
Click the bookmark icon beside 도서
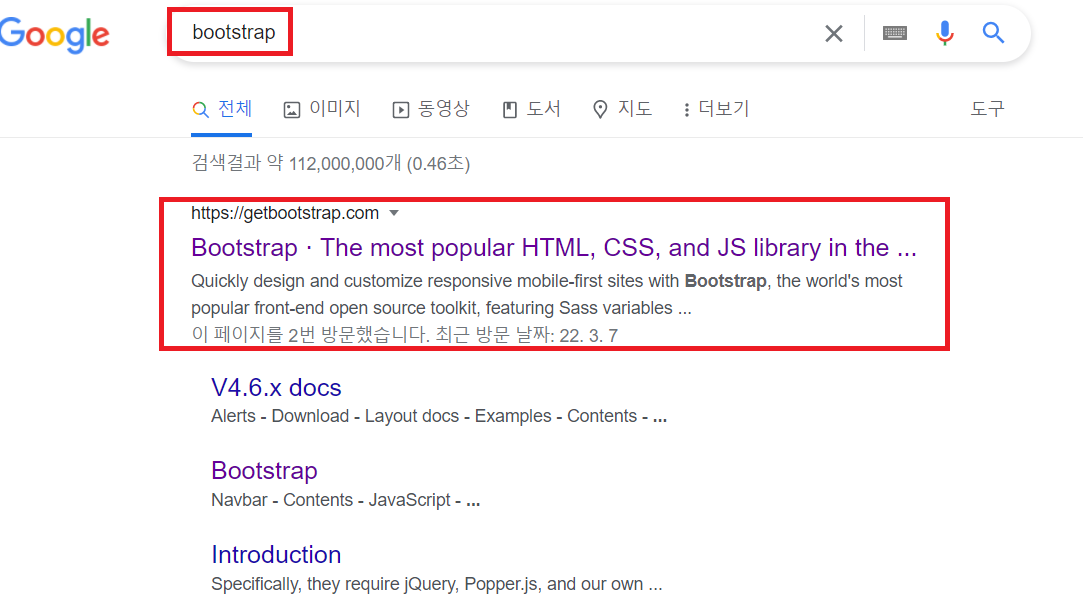[x=510, y=108]
